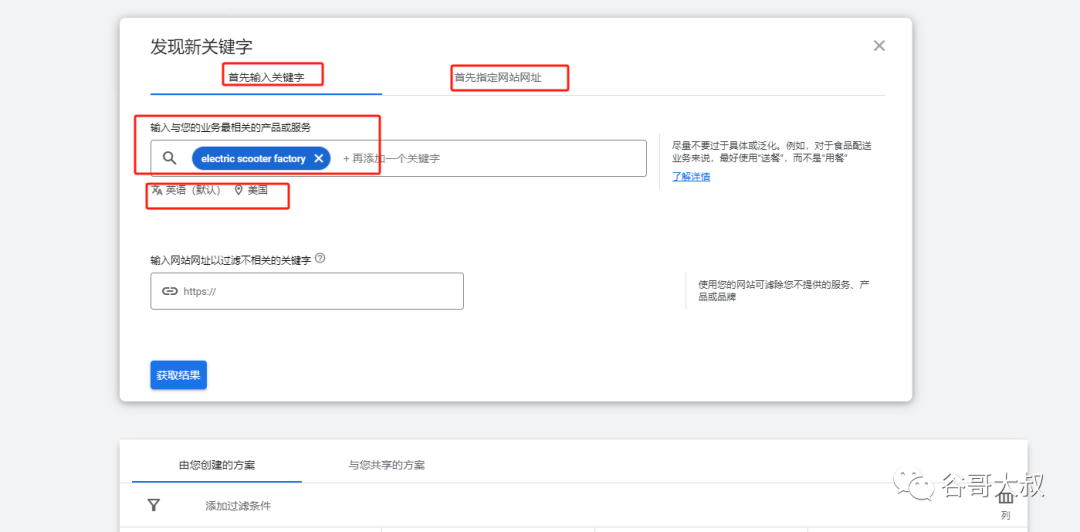Open the 列 columns button

point(1005,508)
